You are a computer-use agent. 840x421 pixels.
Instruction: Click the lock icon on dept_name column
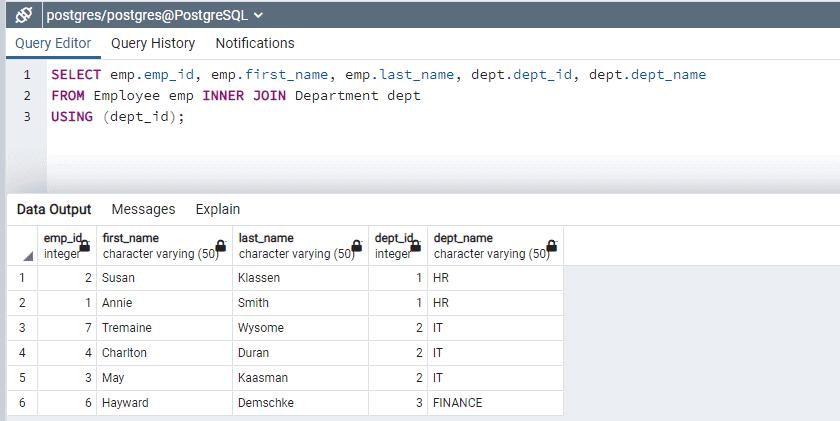(551, 246)
